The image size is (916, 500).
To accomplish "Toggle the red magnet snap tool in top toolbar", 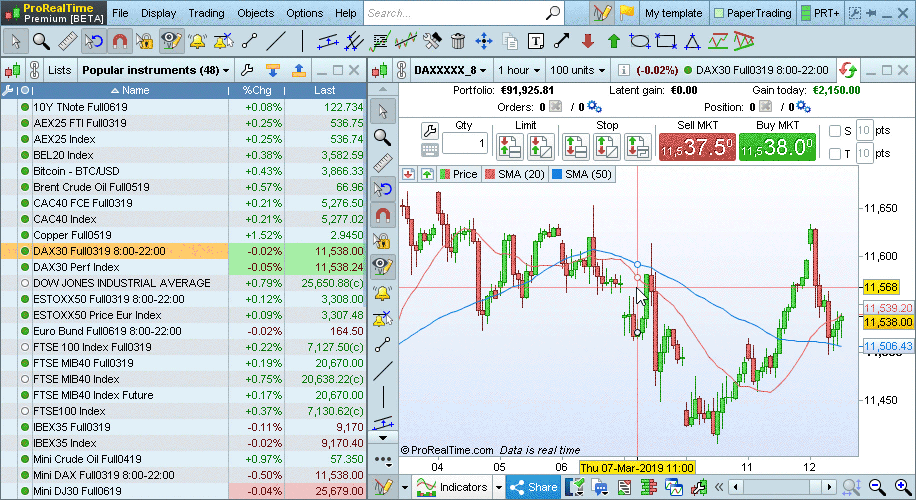I will coord(119,41).
